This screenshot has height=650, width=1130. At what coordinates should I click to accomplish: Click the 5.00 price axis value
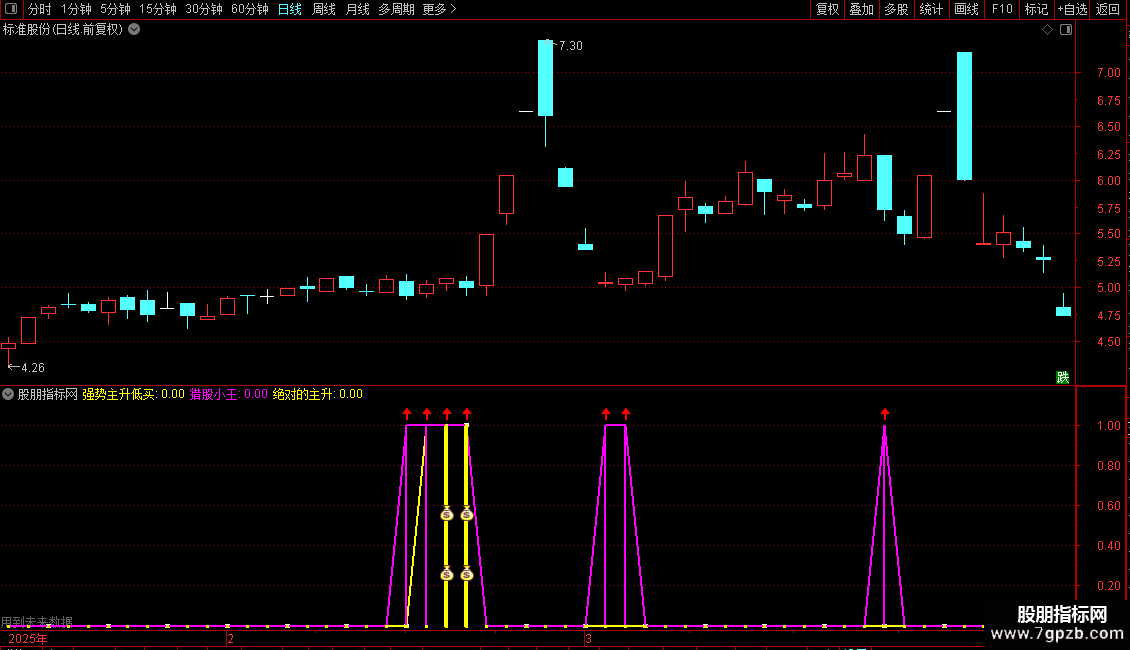tap(1108, 288)
